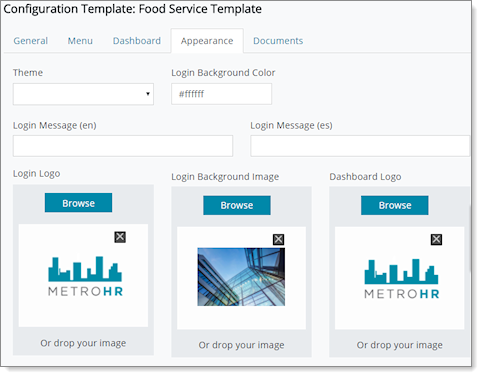Select the glass building background thumbnail

tap(241, 277)
